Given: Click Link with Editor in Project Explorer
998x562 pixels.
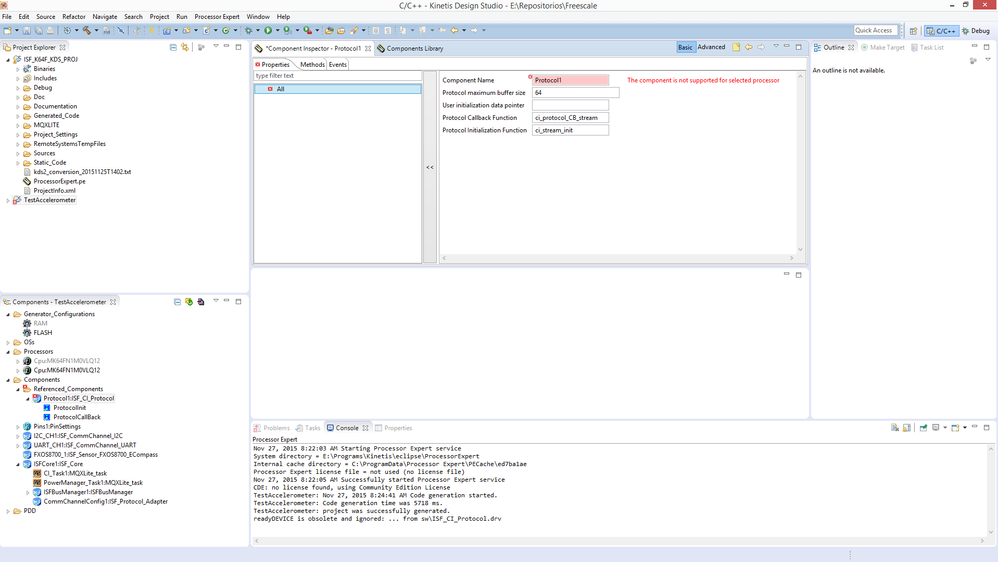Looking at the screenshot, I should coord(185,47).
